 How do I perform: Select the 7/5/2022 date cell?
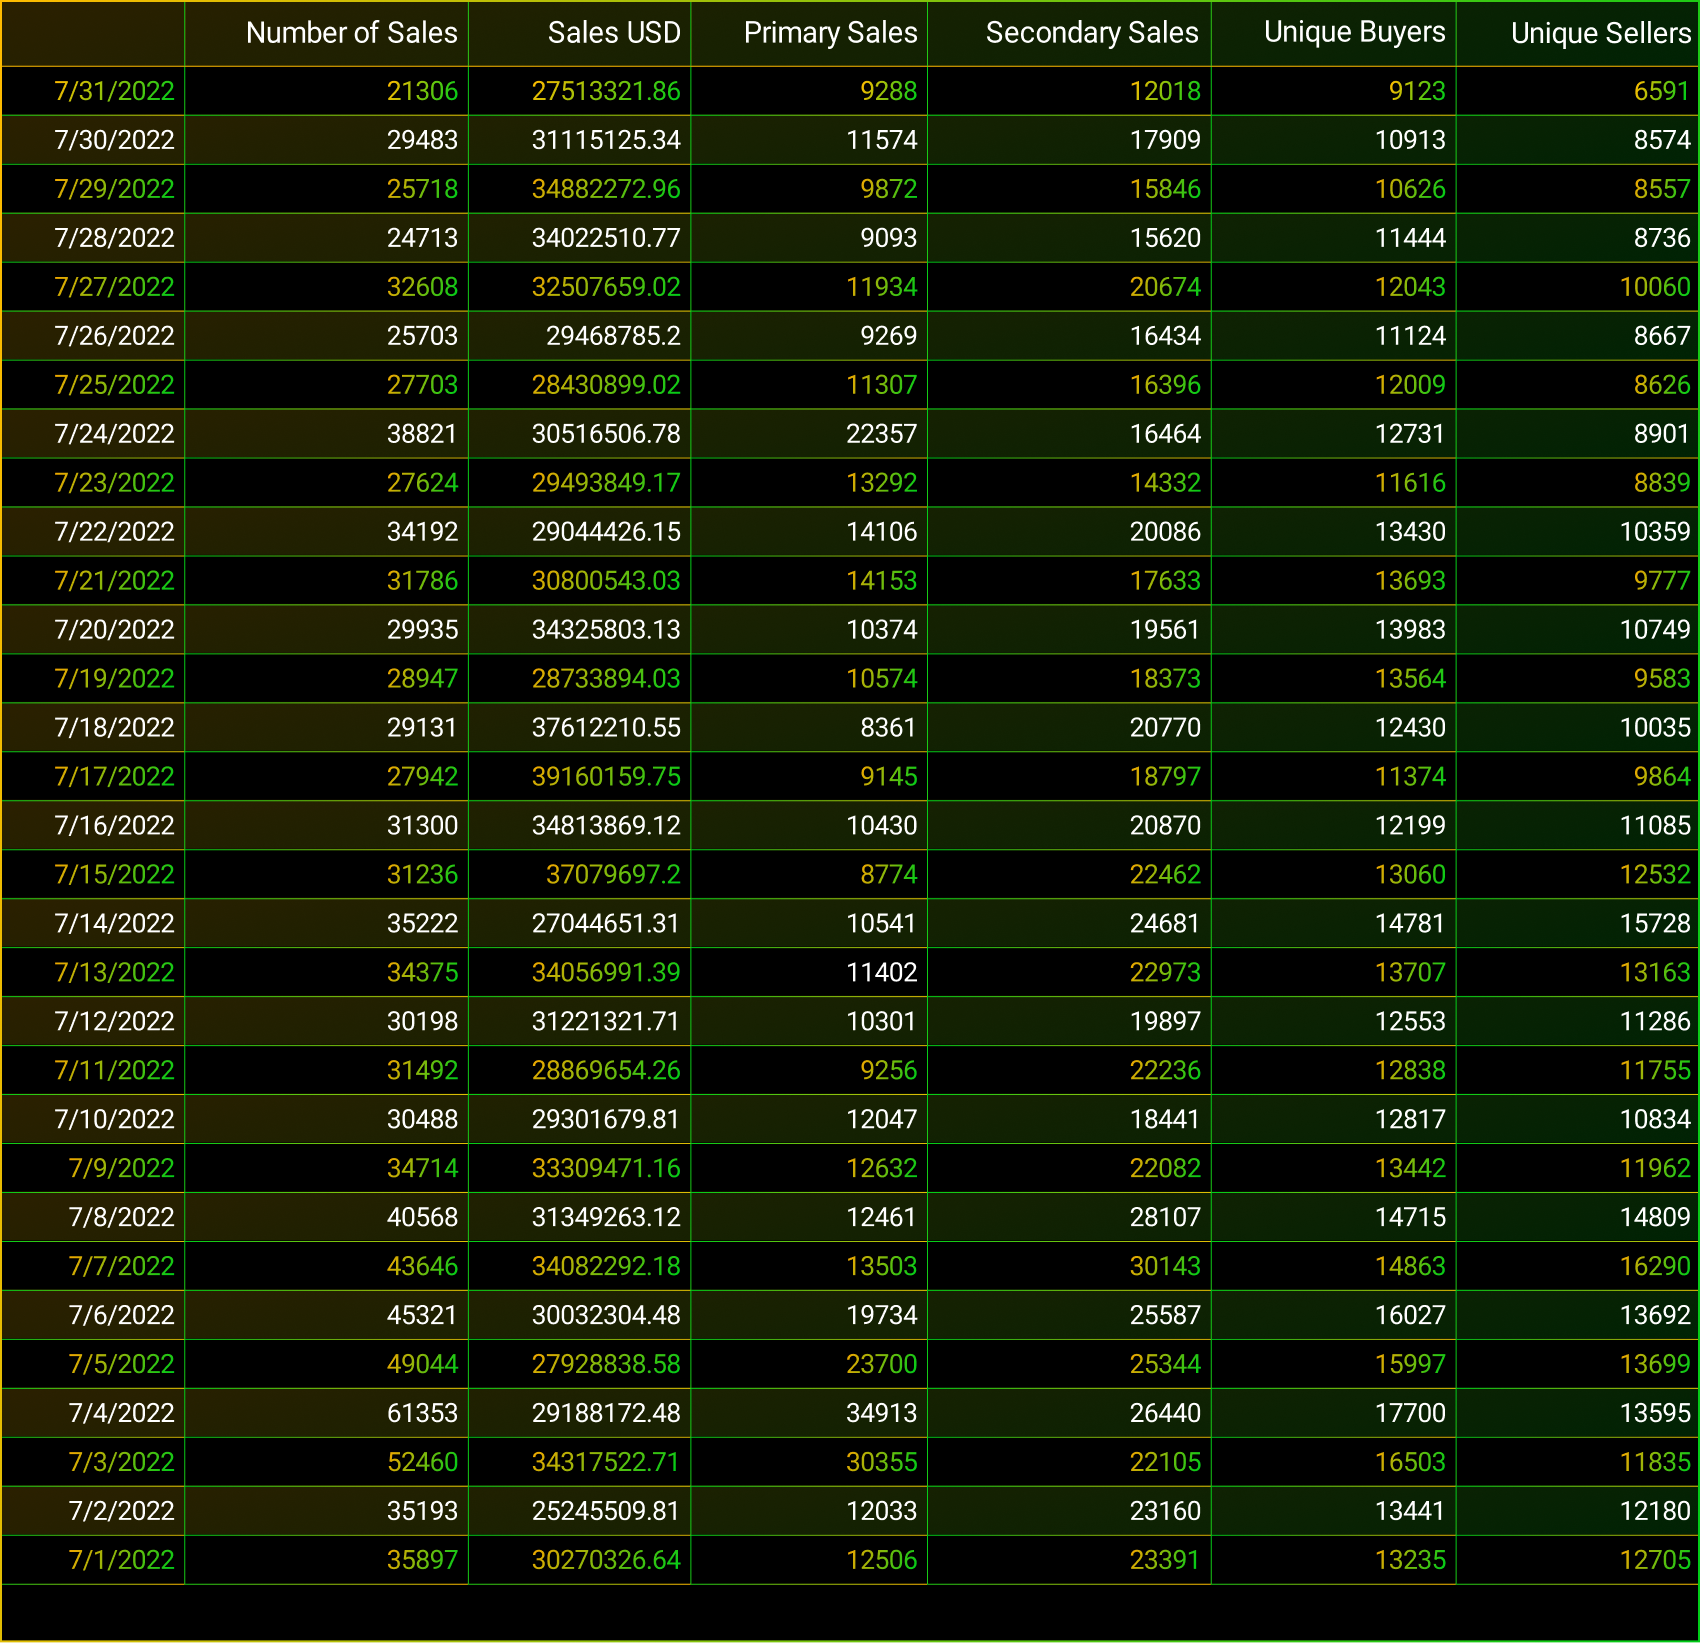(93, 1365)
